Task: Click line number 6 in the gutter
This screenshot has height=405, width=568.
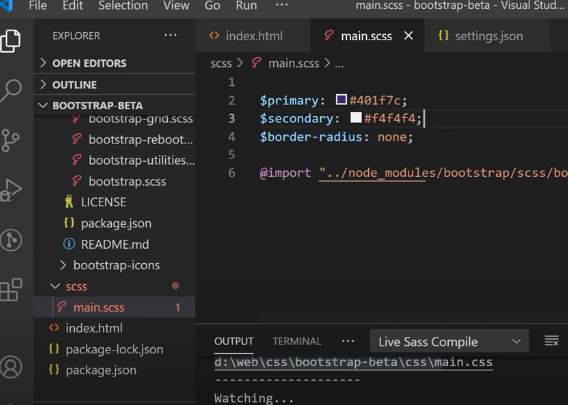Action: tap(231, 173)
